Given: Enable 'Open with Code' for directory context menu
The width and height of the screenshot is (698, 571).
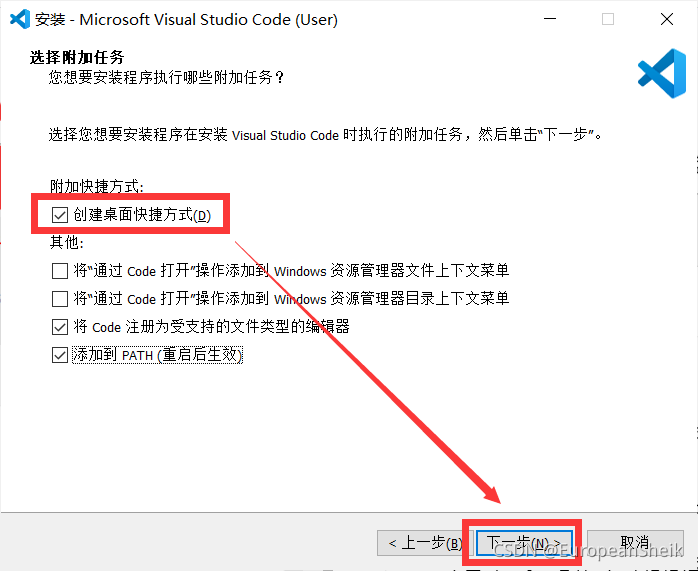Looking at the screenshot, I should [x=60, y=299].
